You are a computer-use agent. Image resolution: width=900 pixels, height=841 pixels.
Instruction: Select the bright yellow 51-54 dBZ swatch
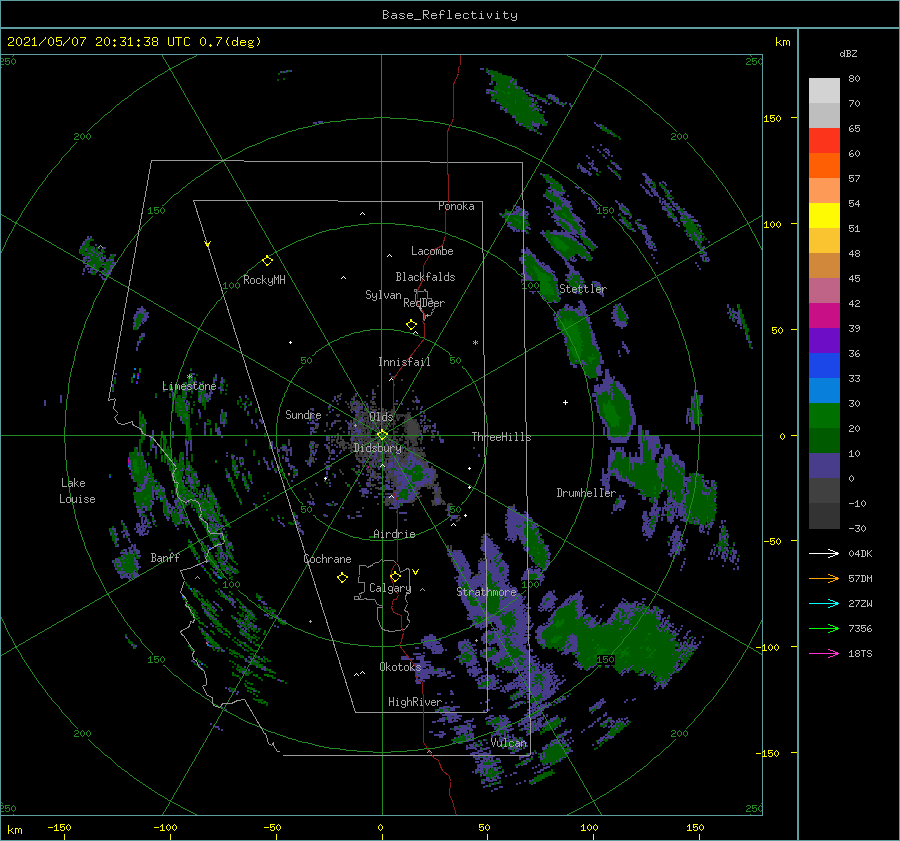click(824, 216)
